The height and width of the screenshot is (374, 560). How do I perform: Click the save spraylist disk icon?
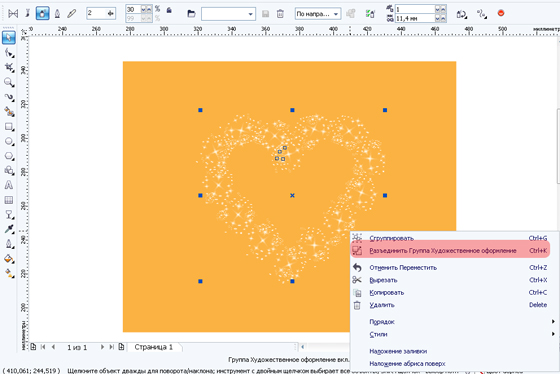[x=265, y=14]
